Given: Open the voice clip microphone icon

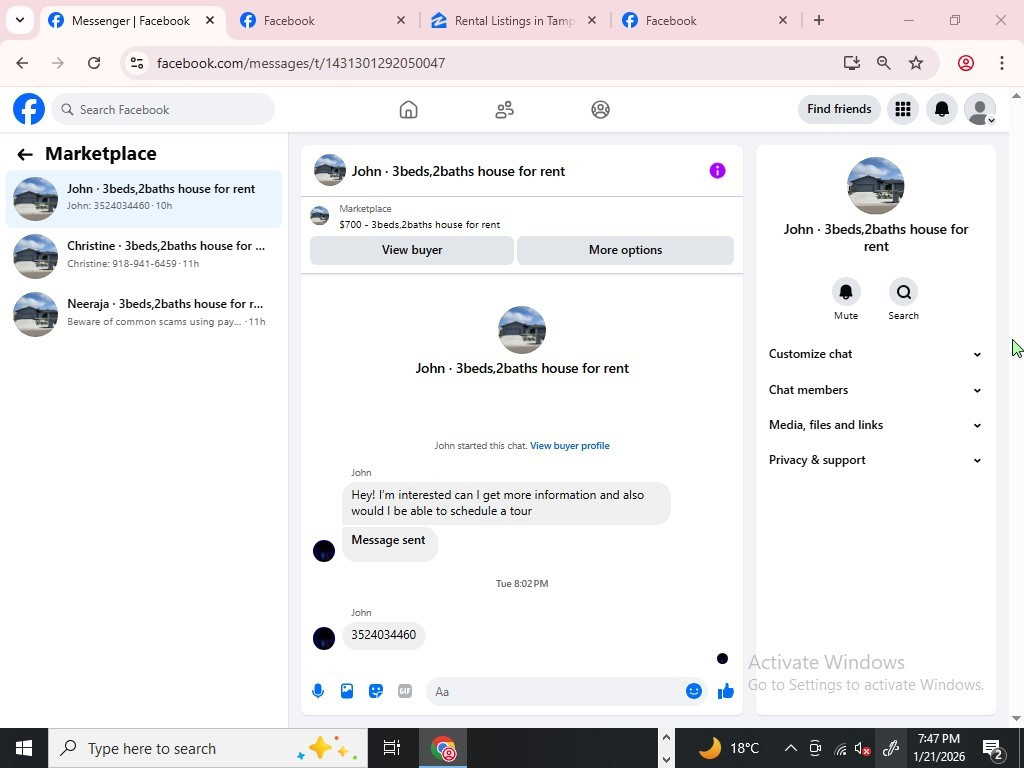Looking at the screenshot, I should coord(318,691).
